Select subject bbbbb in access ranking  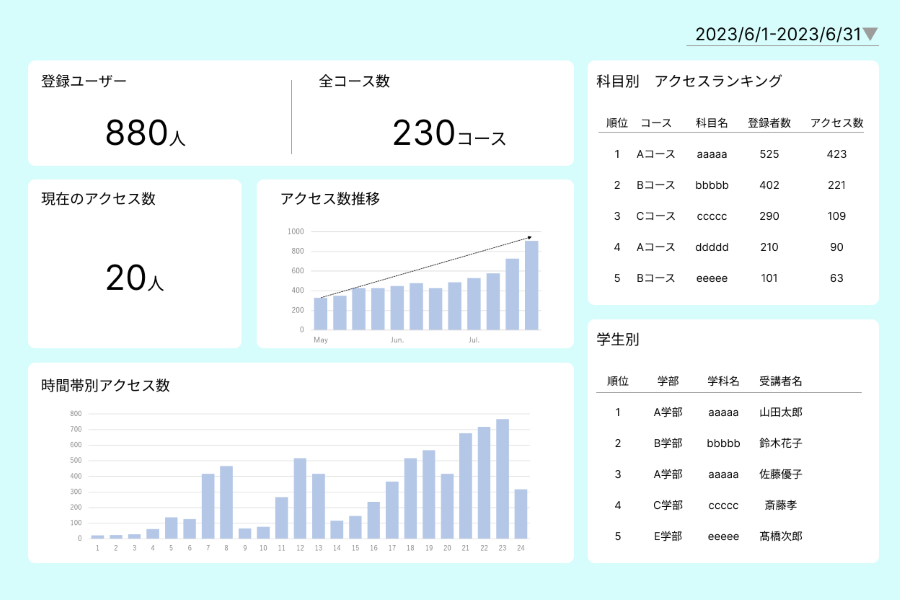[712, 185]
